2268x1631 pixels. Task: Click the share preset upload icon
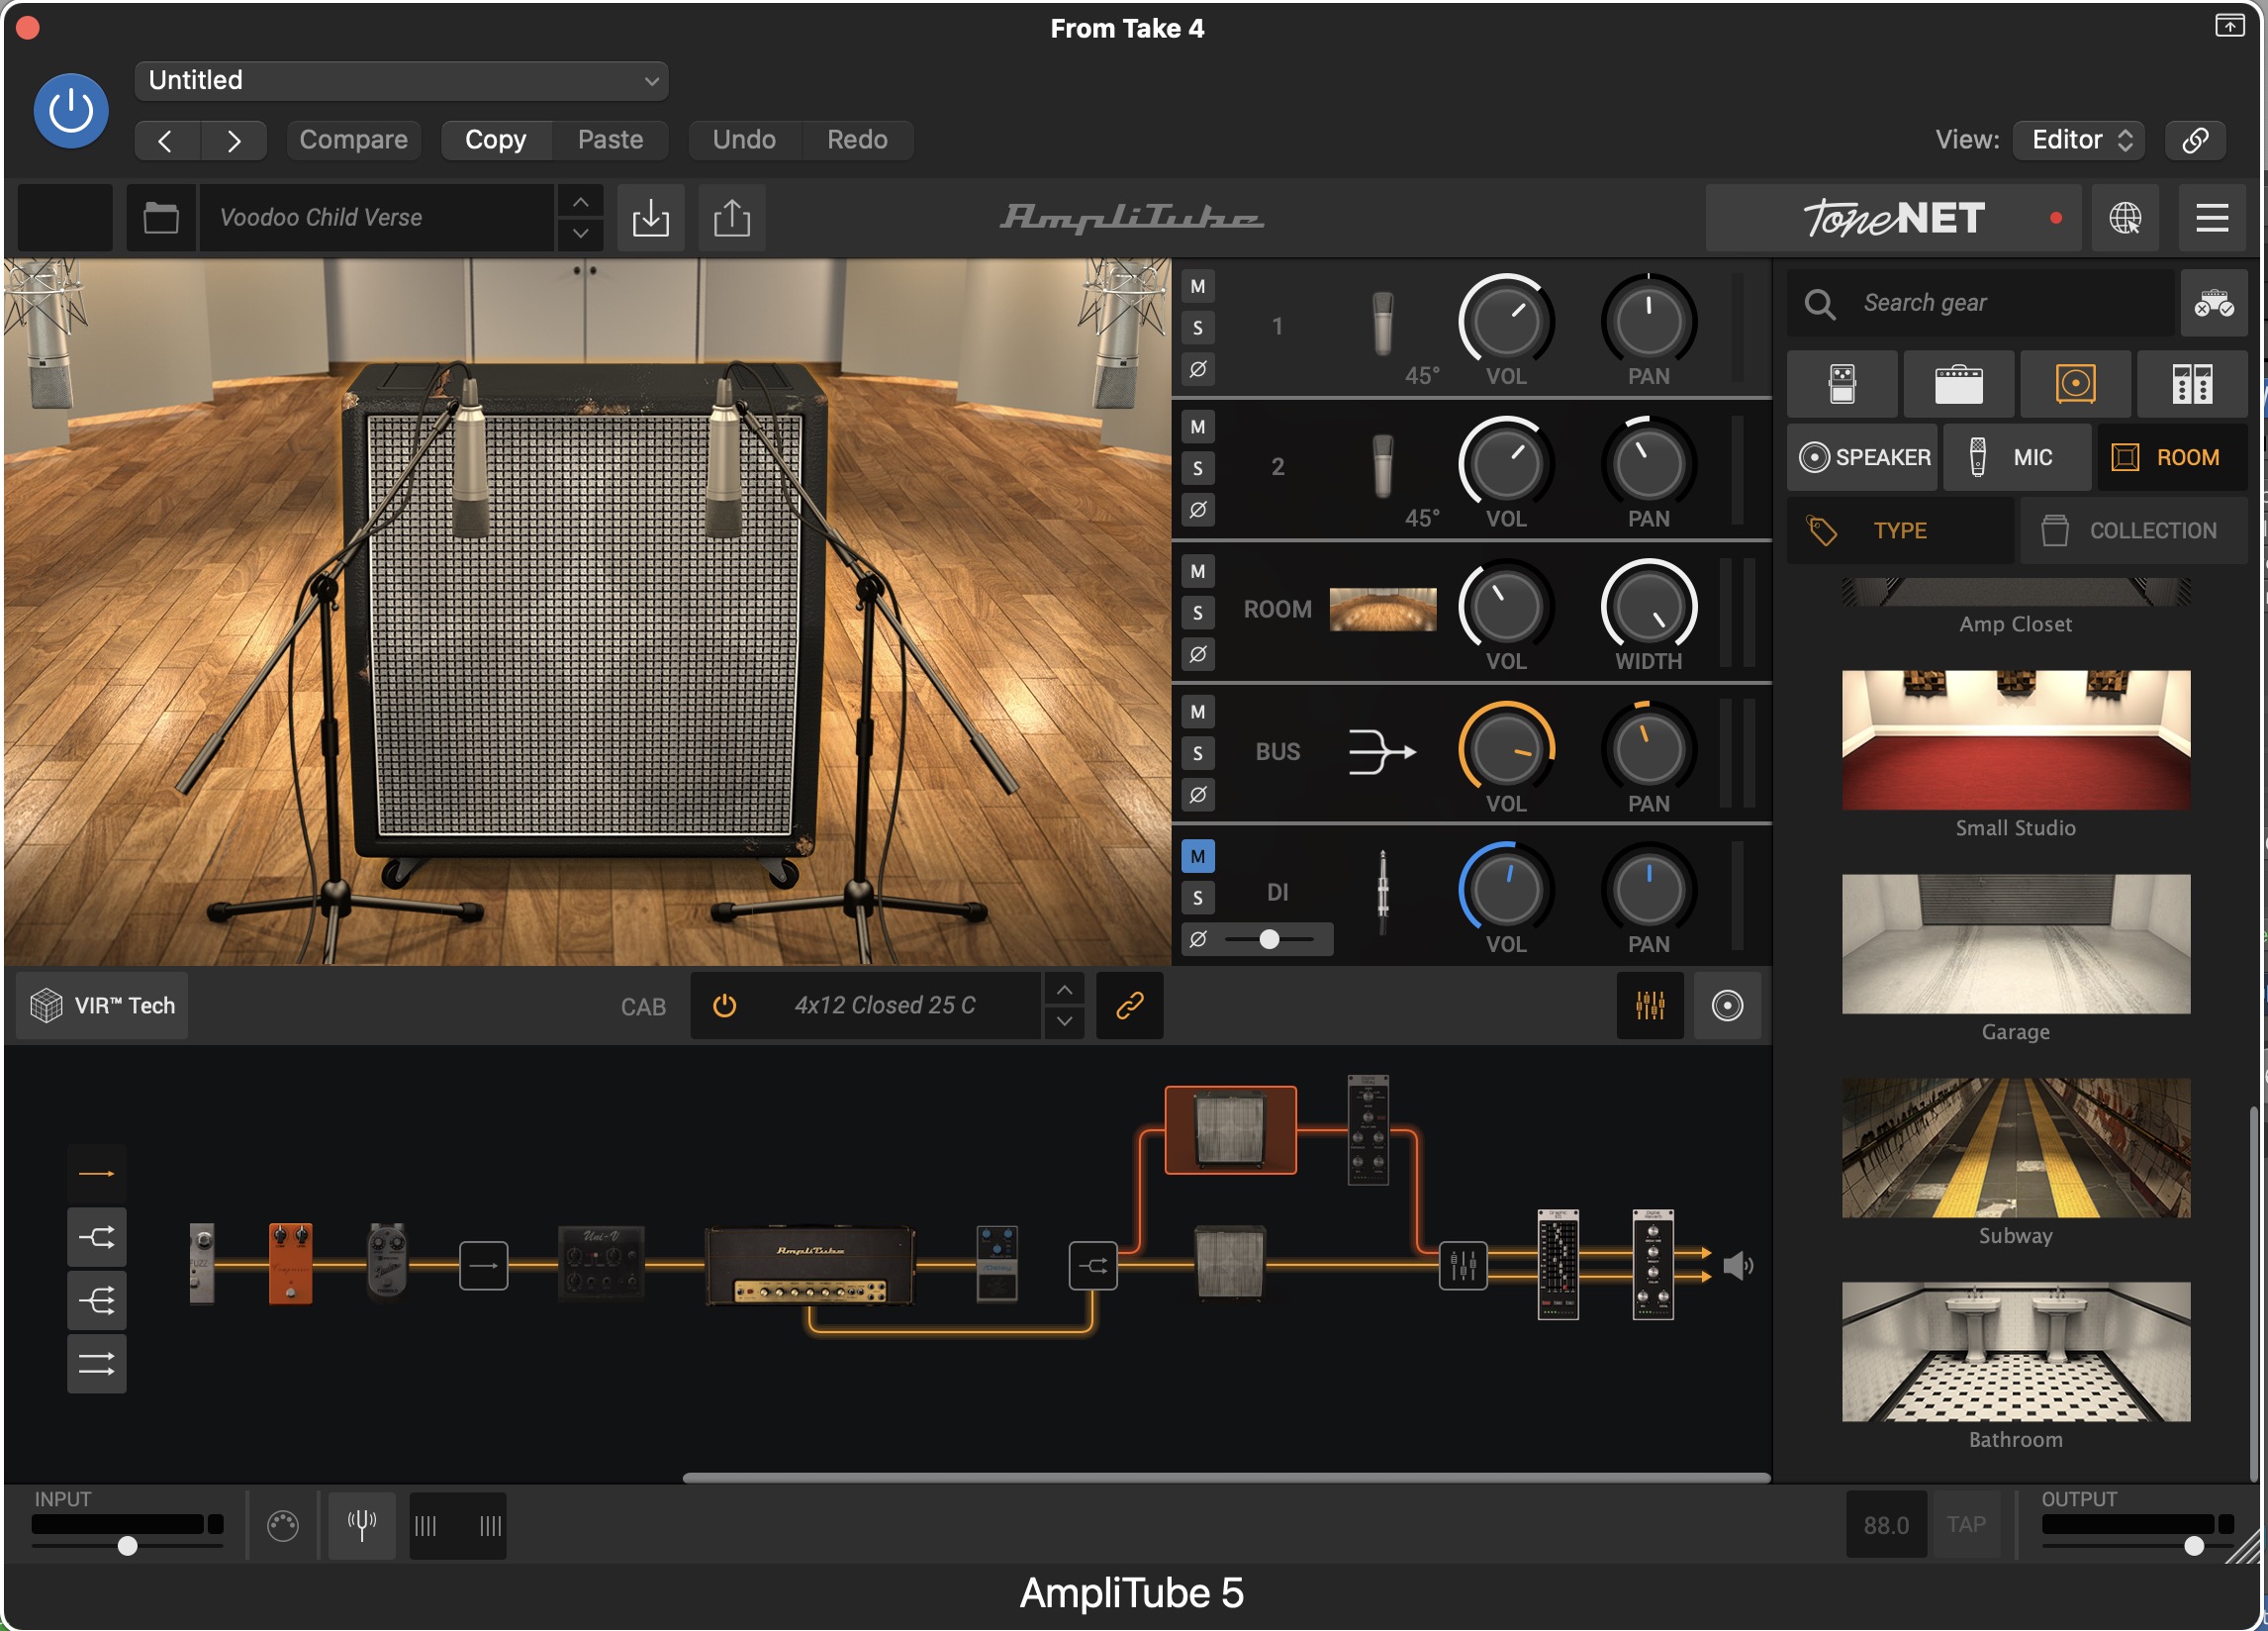point(732,217)
